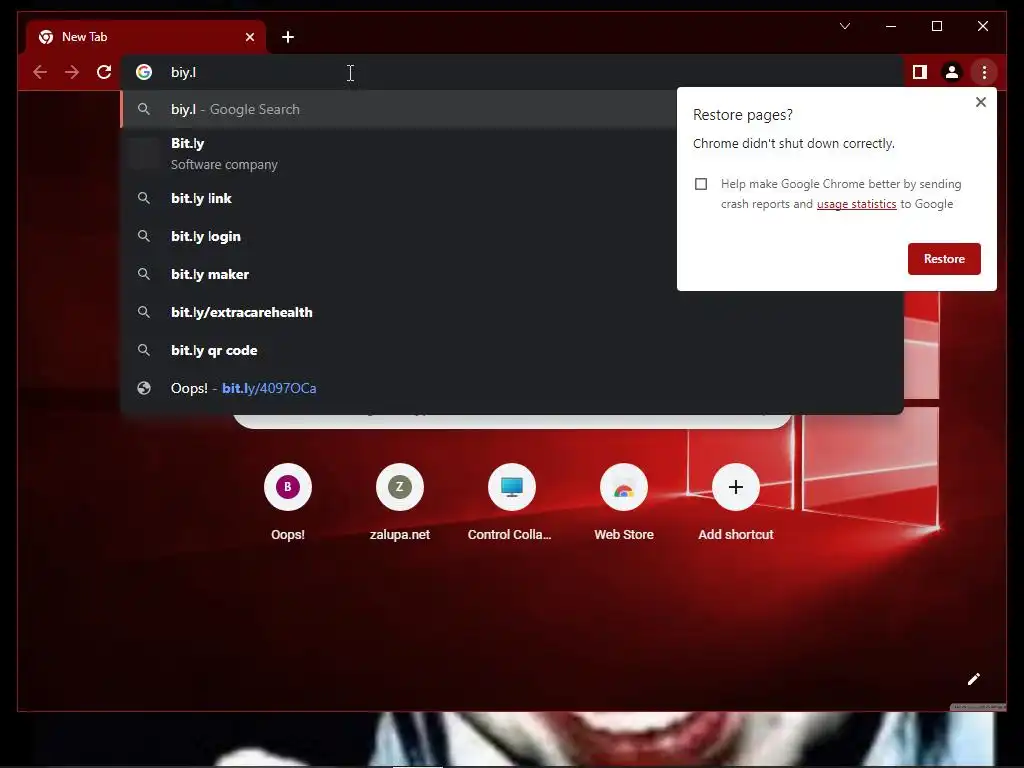Reload the page with refresh icon
1024x768 pixels.
pyautogui.click(x=104, y=72)
